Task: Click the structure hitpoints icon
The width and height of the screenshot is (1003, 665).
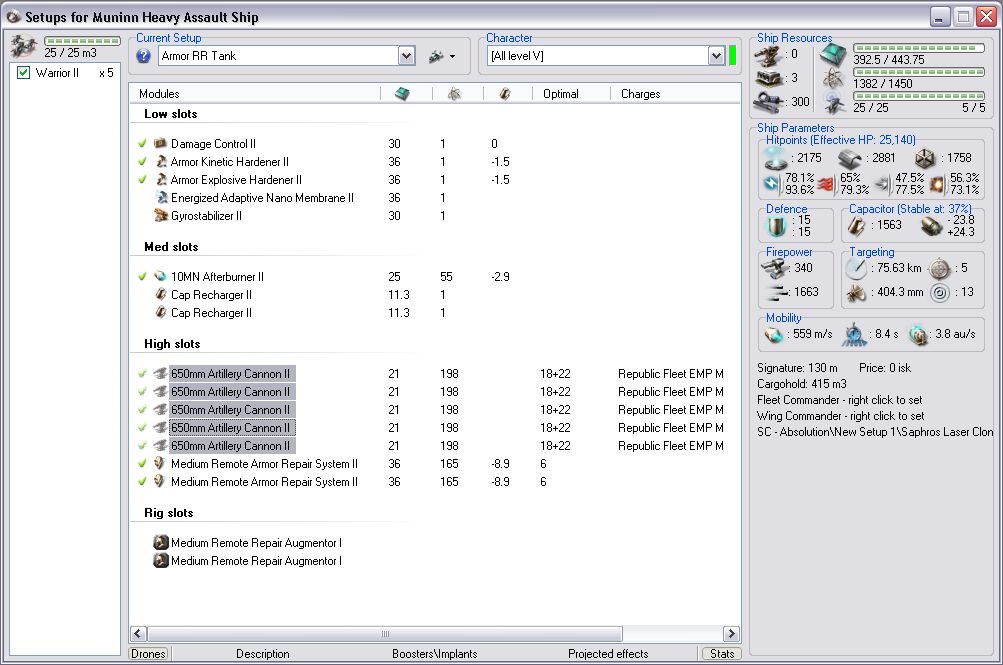Action: pos(925,158)
